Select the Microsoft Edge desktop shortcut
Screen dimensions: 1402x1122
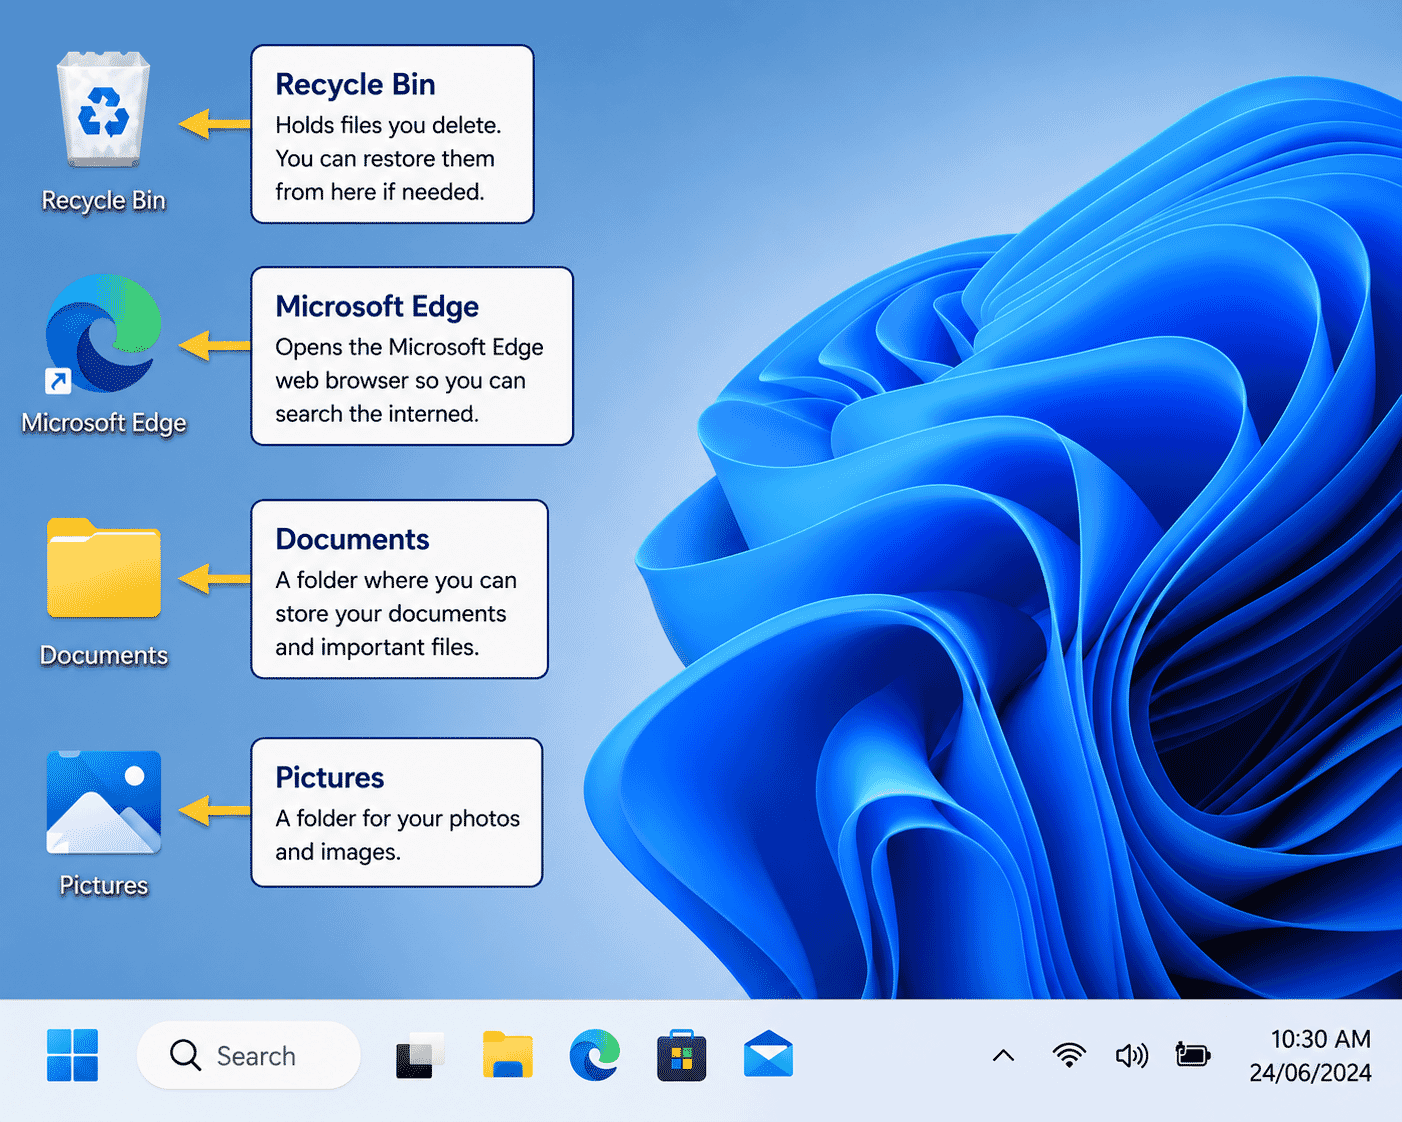click(x=103, y=332)
